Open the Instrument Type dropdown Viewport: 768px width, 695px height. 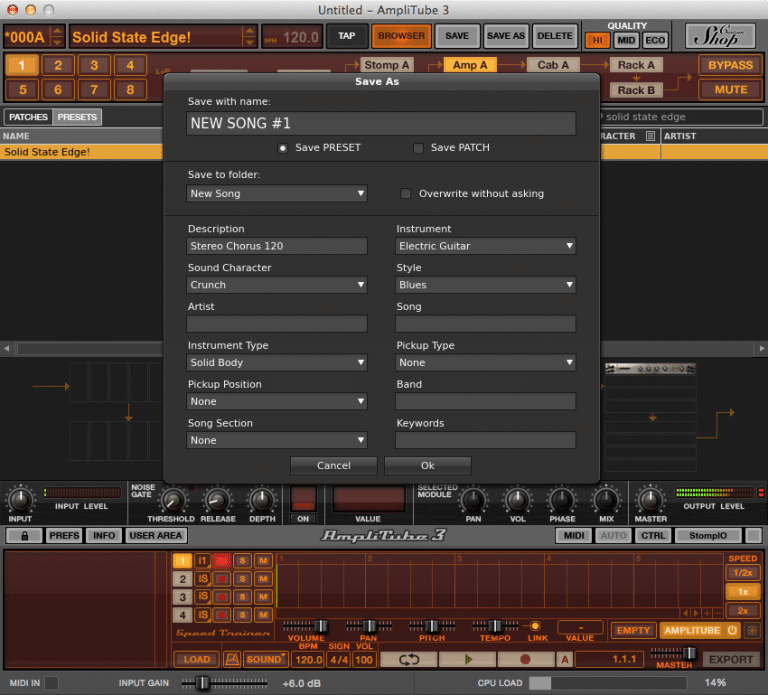(277, 362)
